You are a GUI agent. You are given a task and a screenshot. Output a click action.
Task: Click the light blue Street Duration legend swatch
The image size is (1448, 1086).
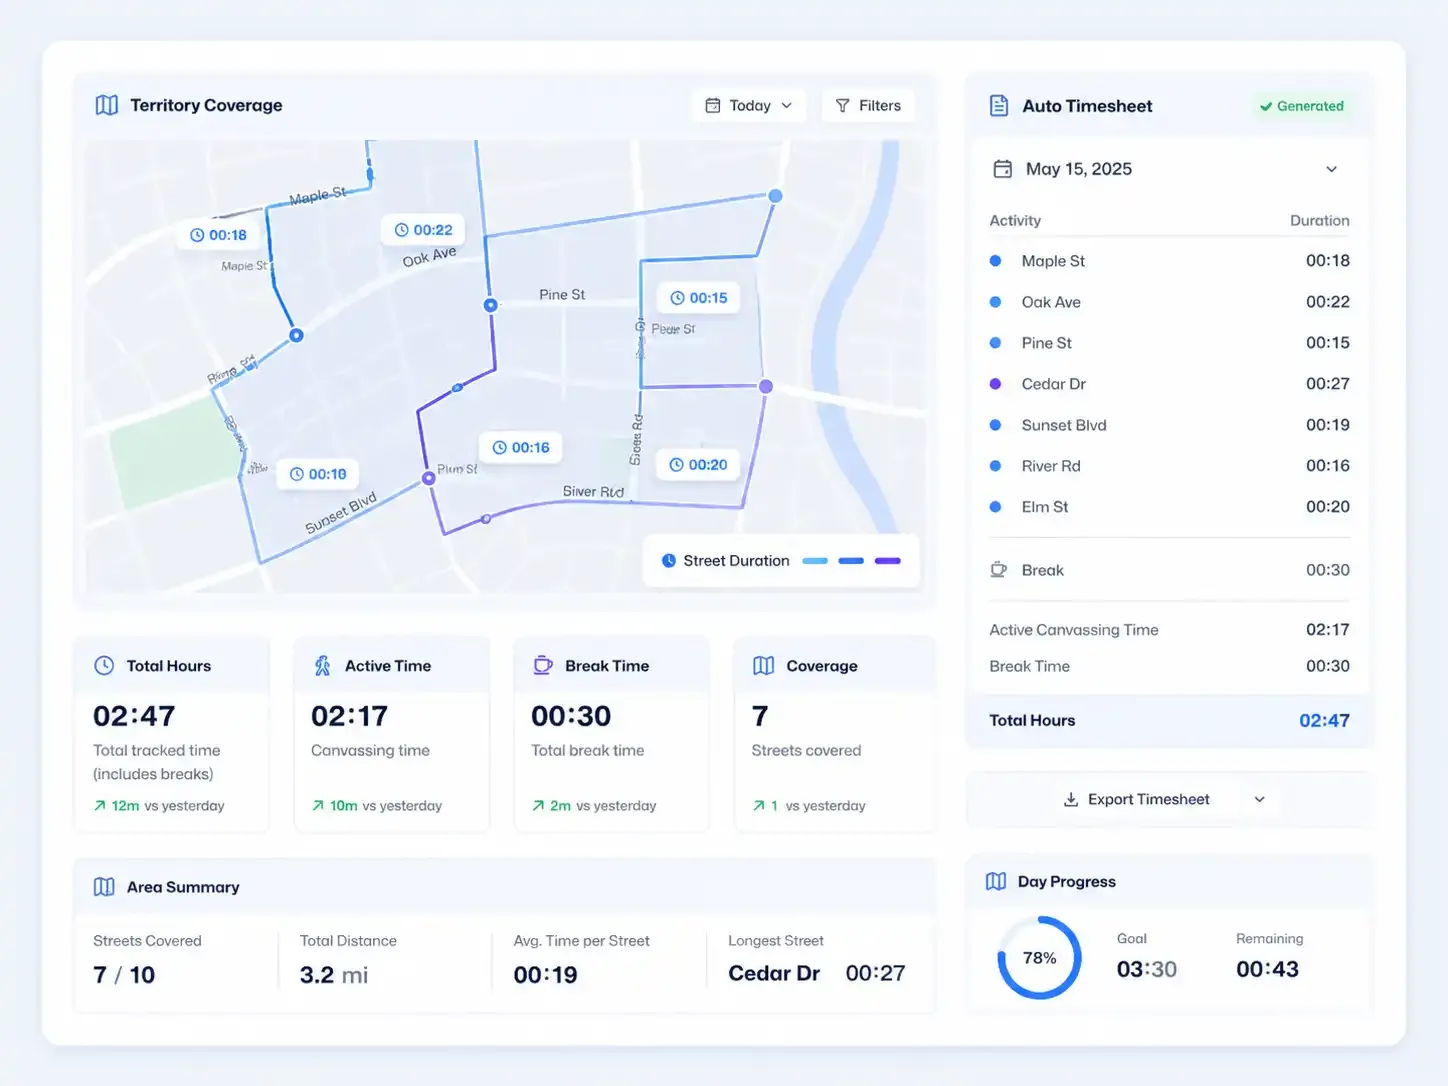tap(815, 561)
